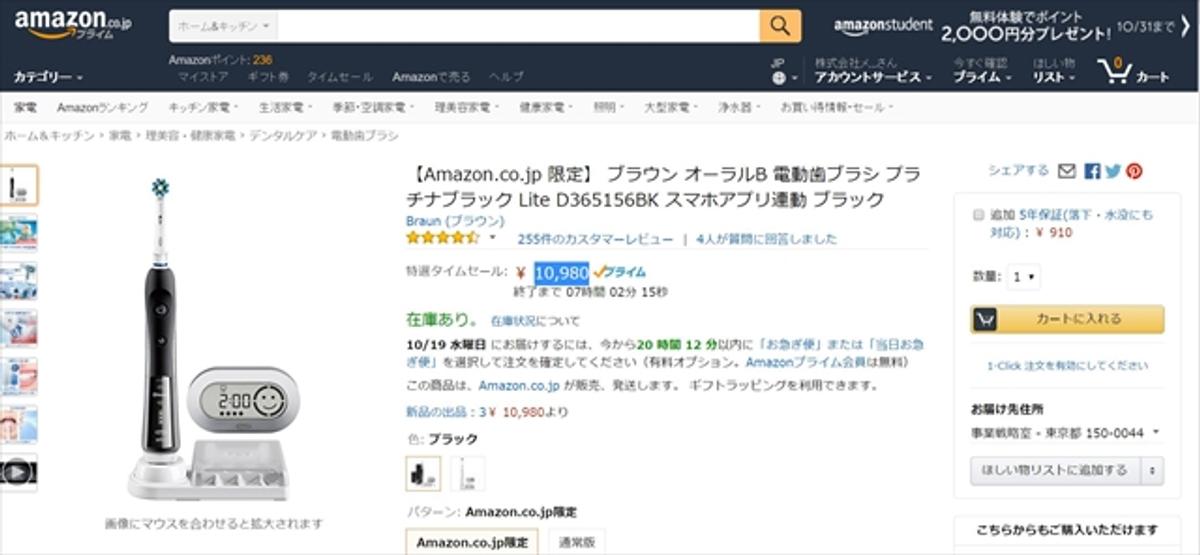Play the product video thumbnail
The width and height of the screenshot is (1200, 555).
point(19,472)
